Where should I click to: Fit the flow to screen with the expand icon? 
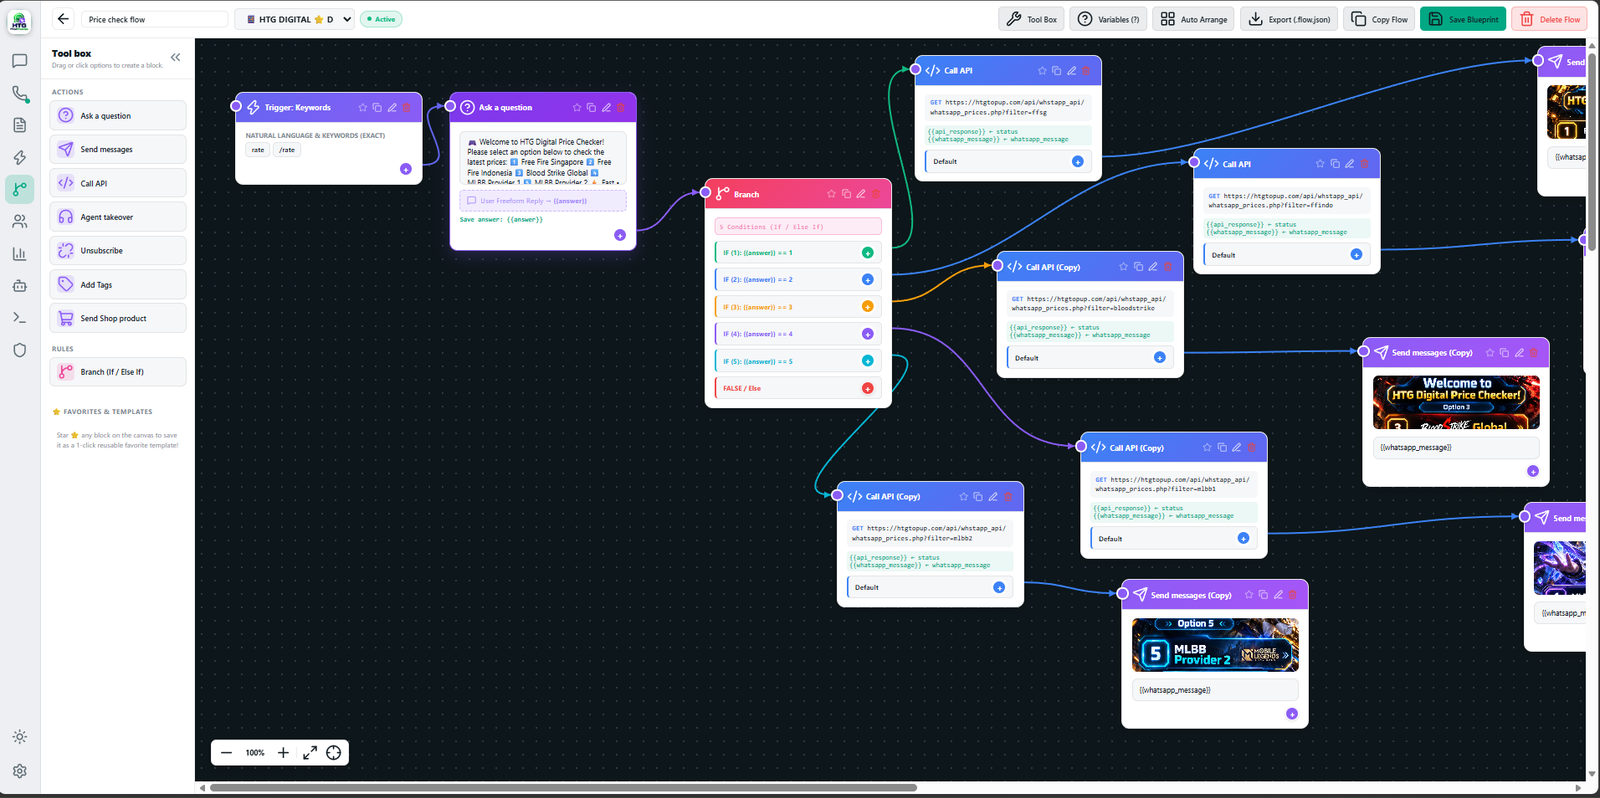coord(310,753)
